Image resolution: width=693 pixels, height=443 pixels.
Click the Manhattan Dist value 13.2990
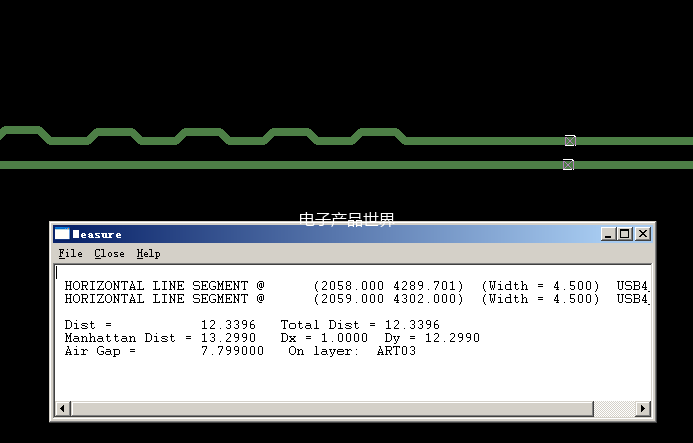click(x=228, y=338)
